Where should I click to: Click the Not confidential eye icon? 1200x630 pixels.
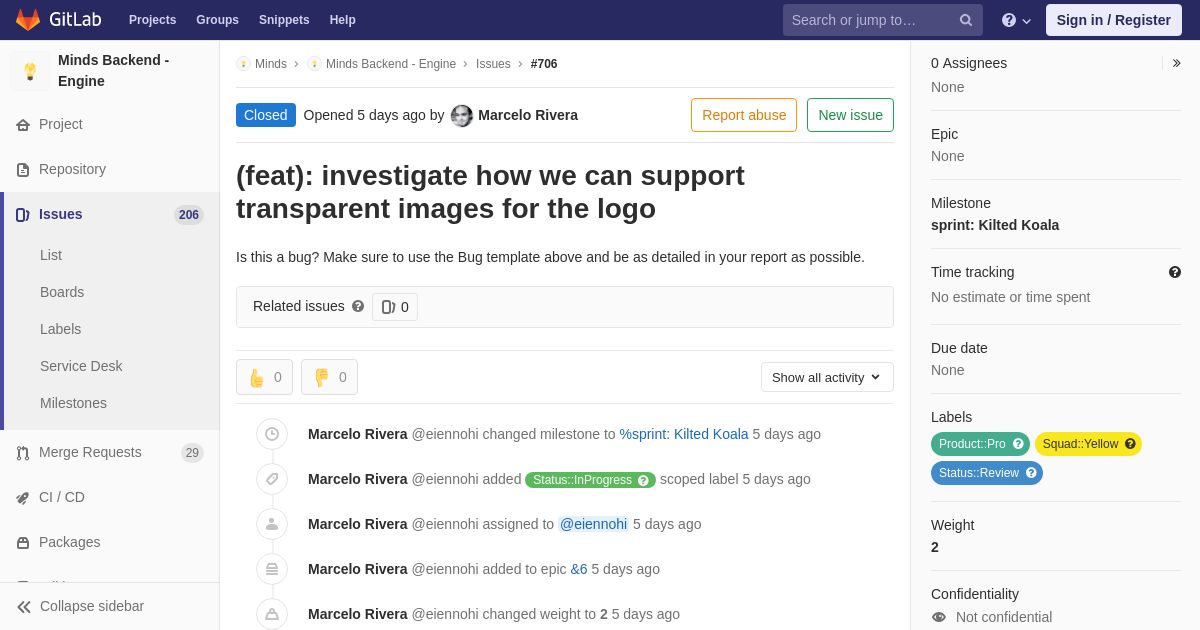tap(939, 617)
